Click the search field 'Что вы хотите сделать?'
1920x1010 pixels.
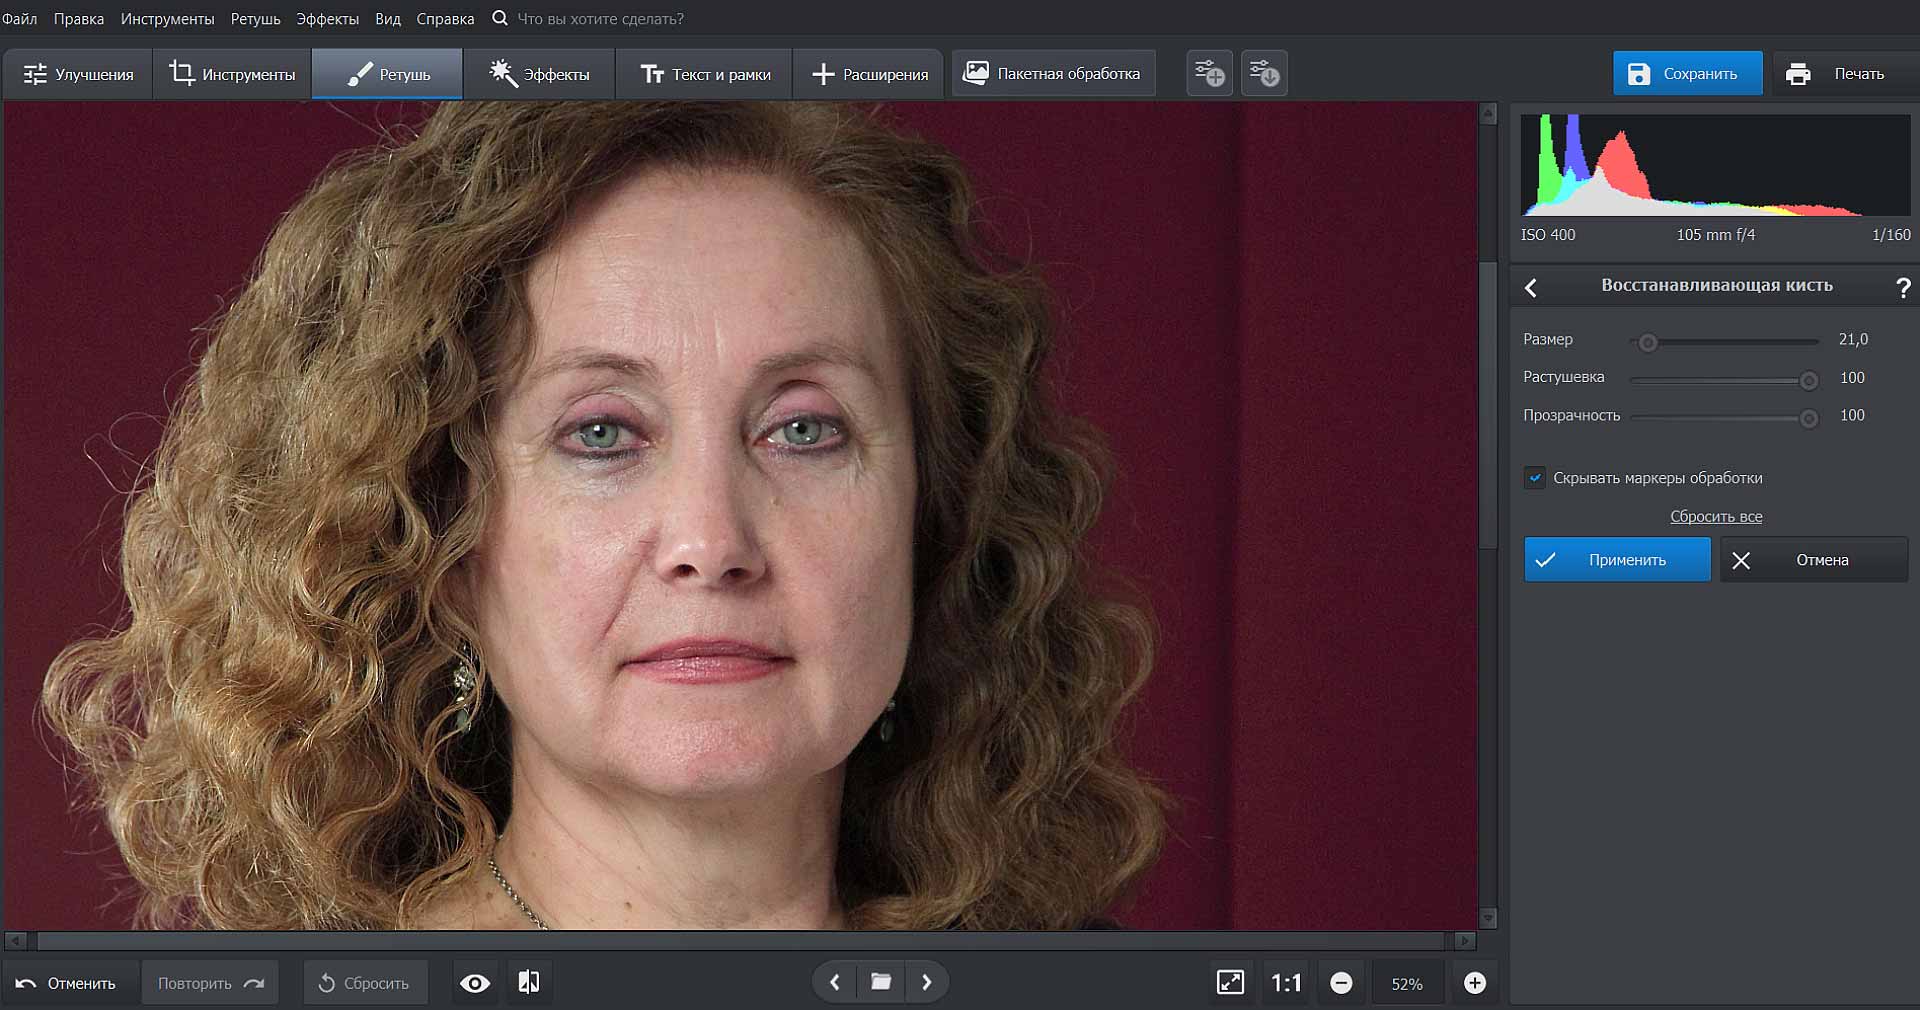(x=600, y=19)
